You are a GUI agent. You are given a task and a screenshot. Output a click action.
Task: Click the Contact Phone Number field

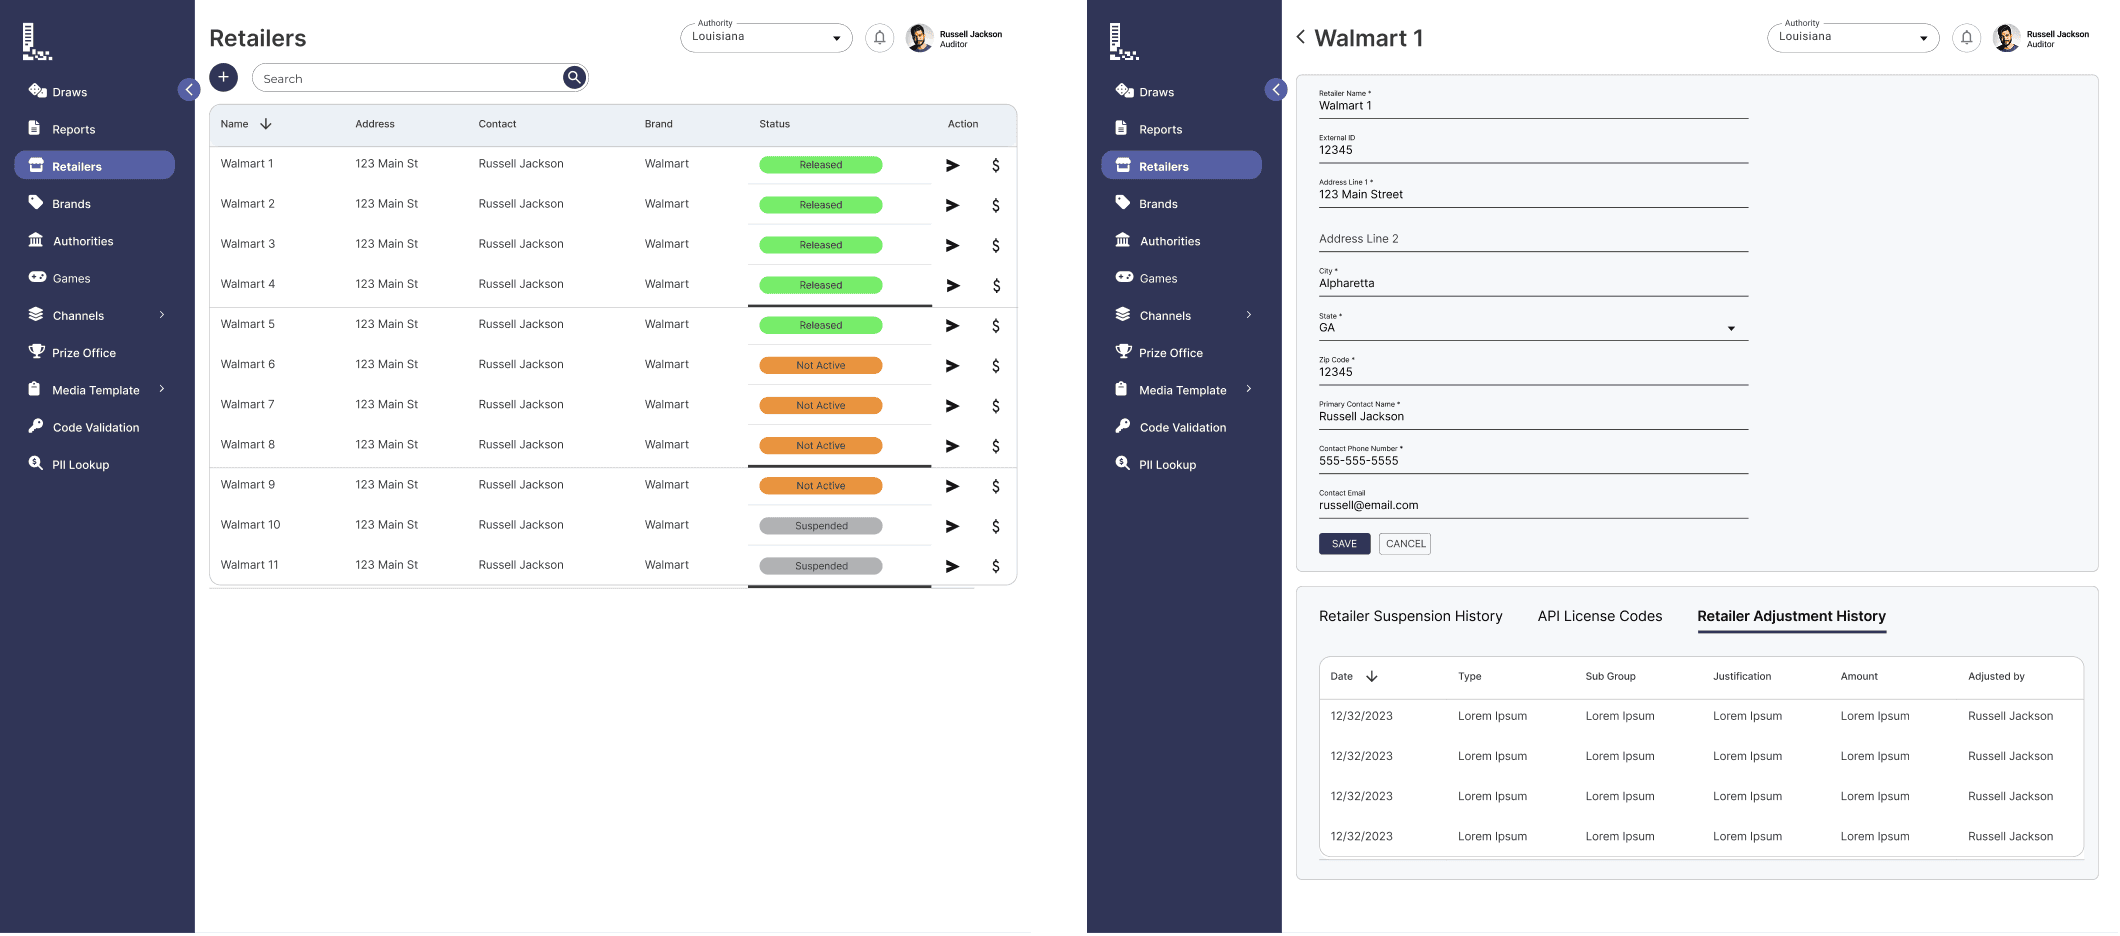click(x=1533, y=459)
